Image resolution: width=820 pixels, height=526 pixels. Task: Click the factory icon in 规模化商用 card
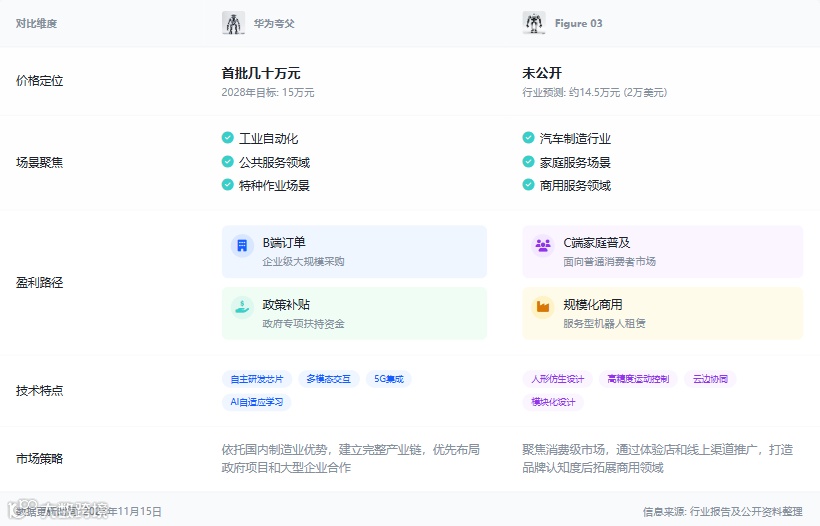click(x=543, y=307)
